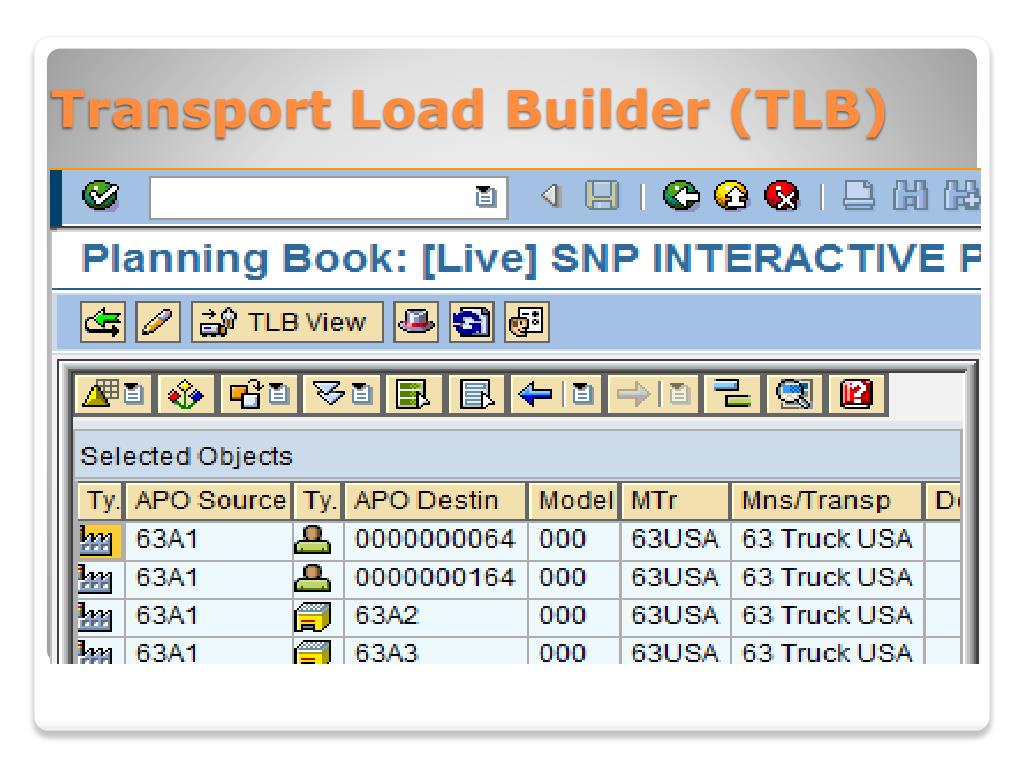
Task: Click 63 Truck USA in 0000000064 row
Action: tap(827, 539)
